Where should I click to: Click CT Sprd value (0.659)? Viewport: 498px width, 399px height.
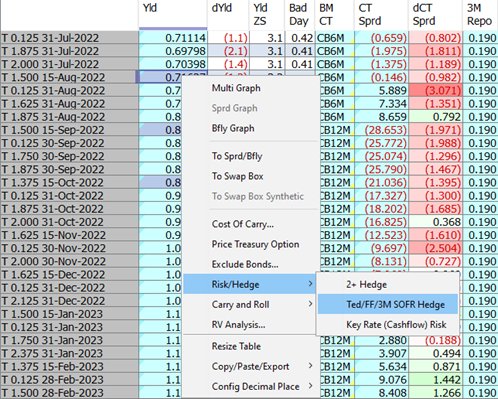click(x=381, y=38)
